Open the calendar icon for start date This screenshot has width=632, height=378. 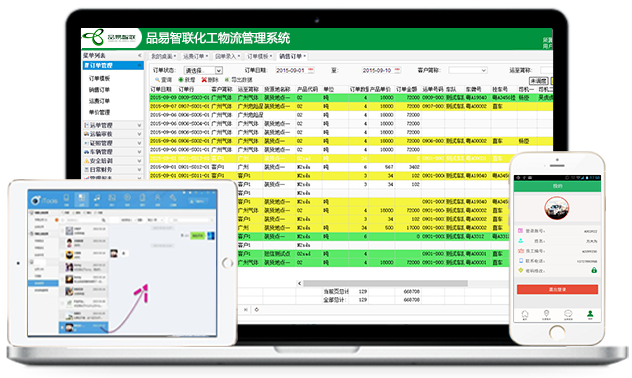pyautogui.click(x=311, y=70)
